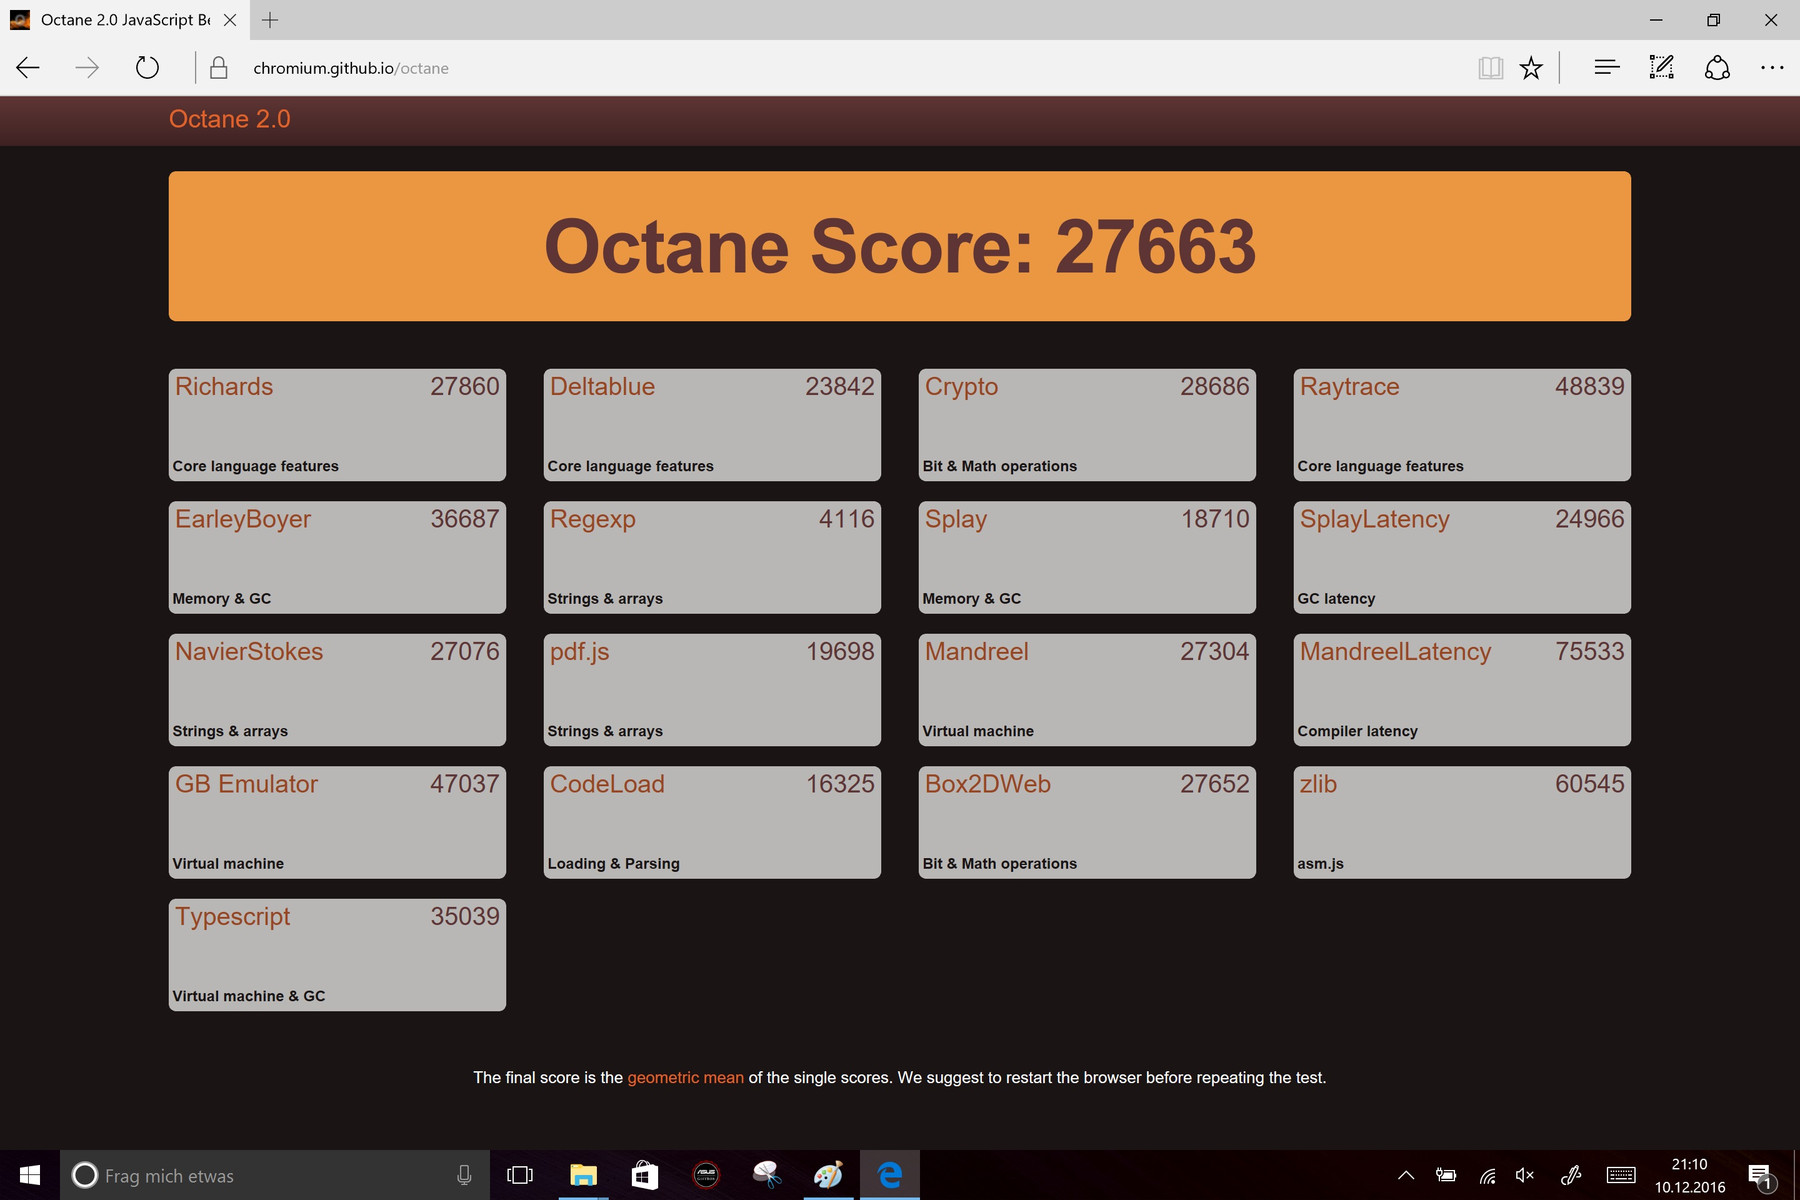Restore down the Edge browser window
The width and height of the screenshot is (1800, 1200).
click(x=1713, y=20)
